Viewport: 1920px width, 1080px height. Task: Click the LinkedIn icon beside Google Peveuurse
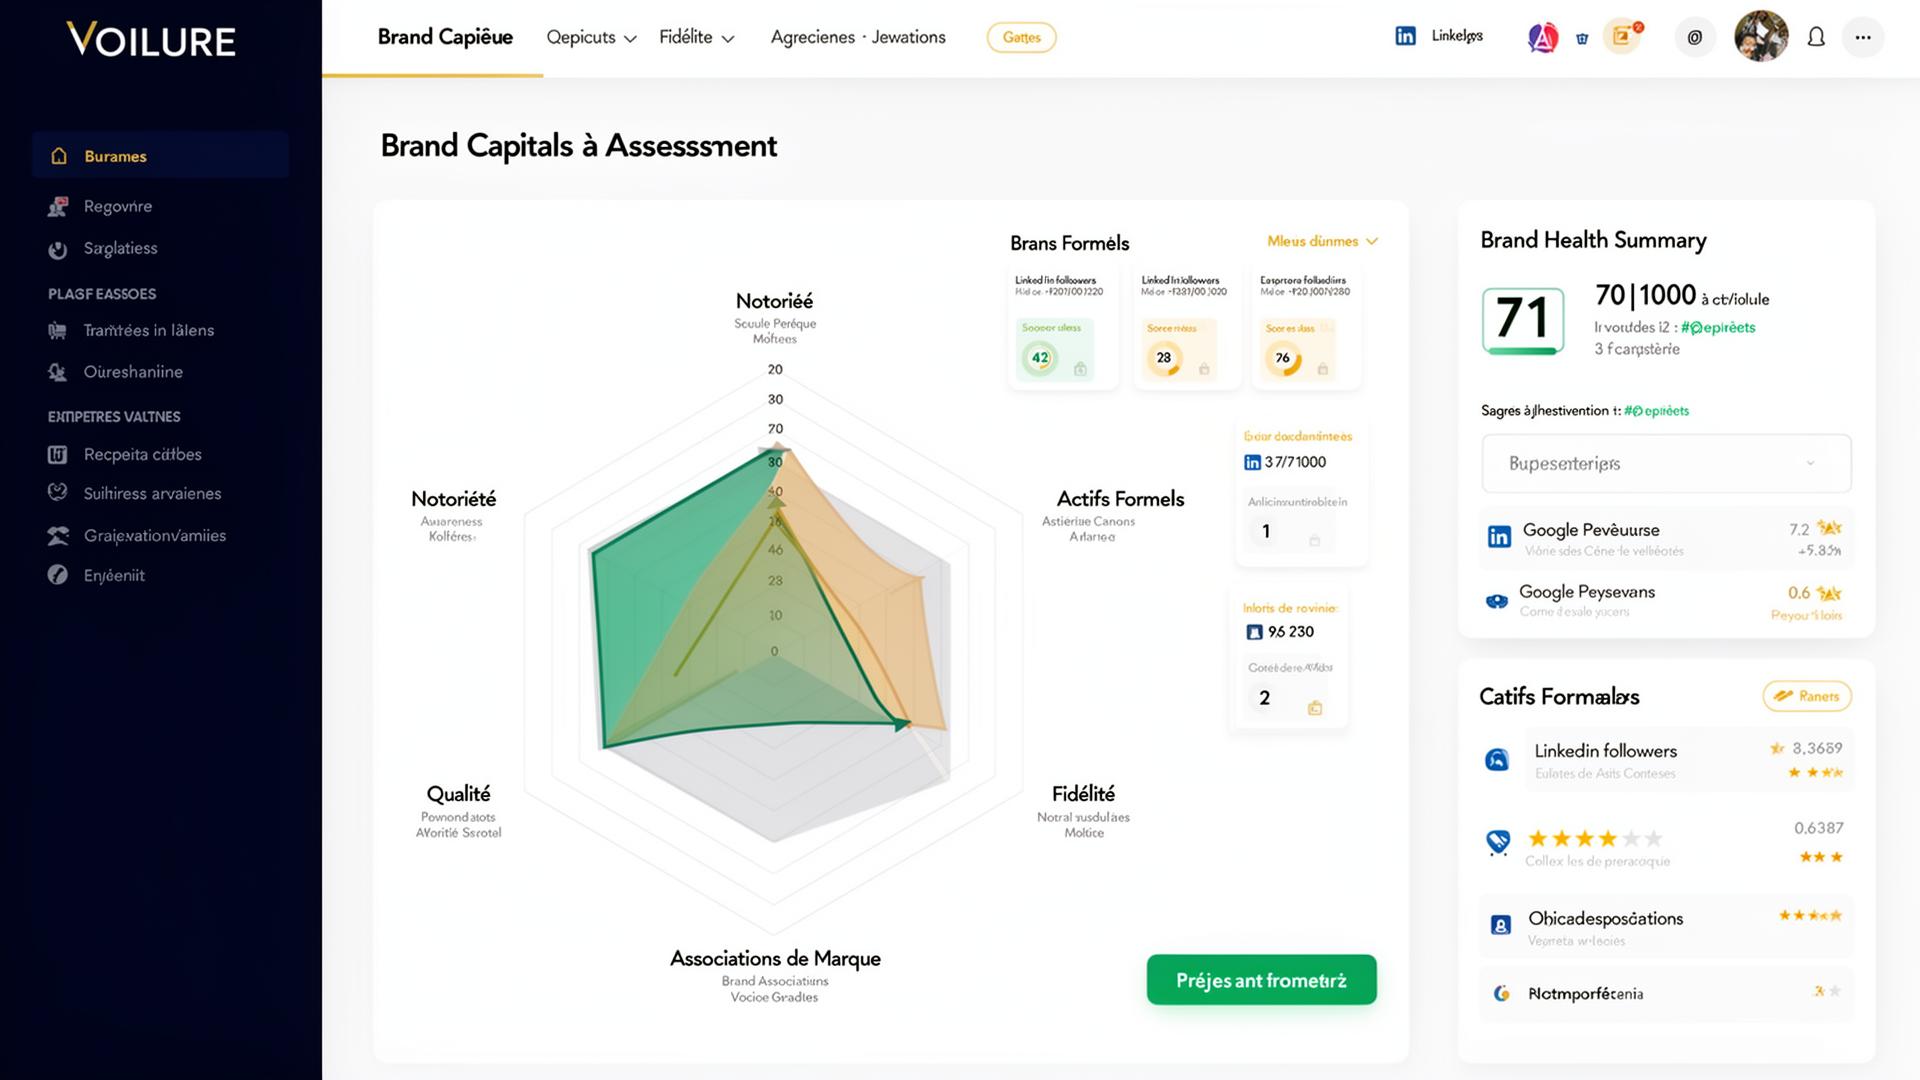pyautogui.click(x=1498, y=537)
